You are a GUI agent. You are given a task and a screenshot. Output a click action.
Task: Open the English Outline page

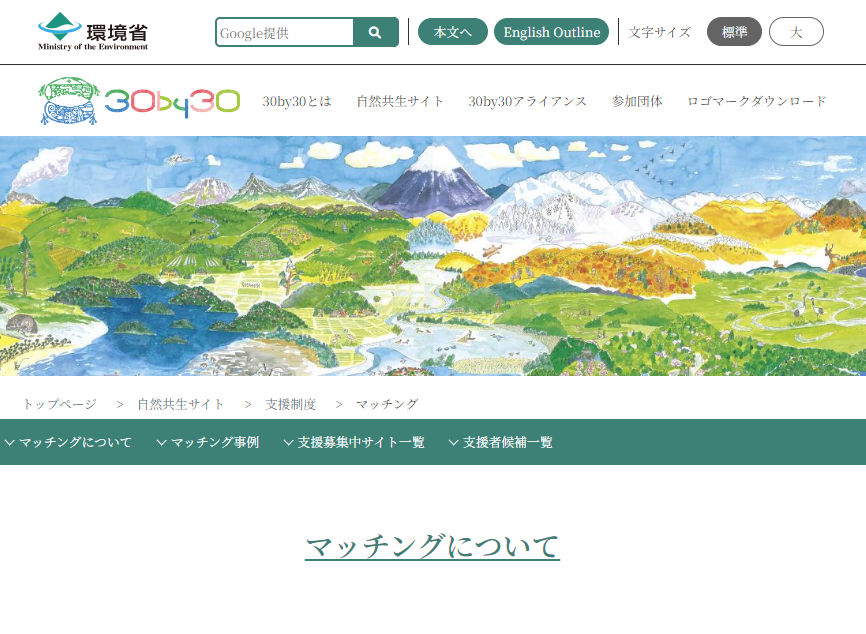click(x=551, y=32)
